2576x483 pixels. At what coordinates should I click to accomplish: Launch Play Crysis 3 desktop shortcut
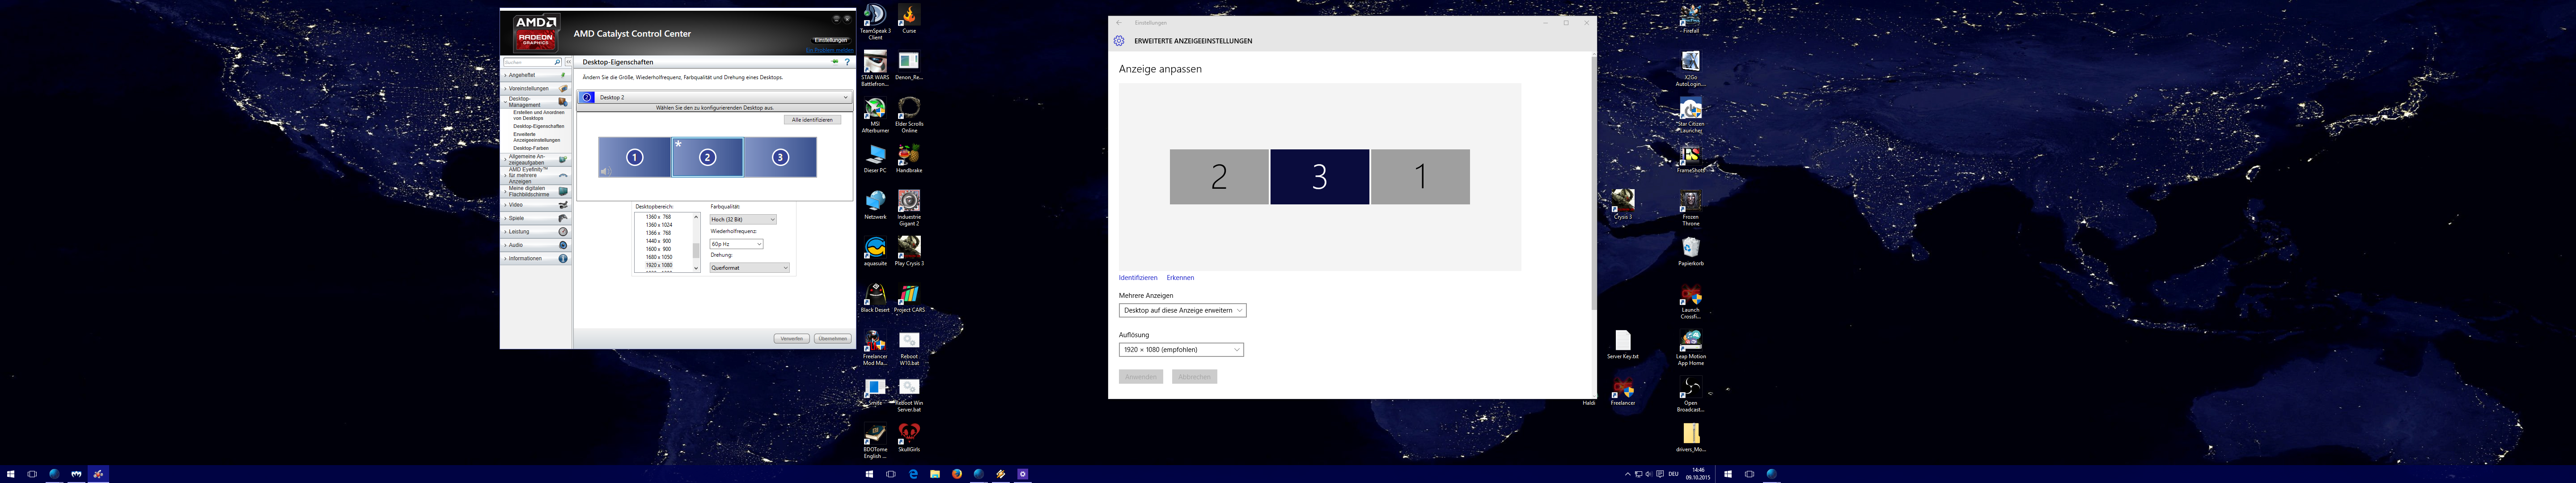point(909,251)
